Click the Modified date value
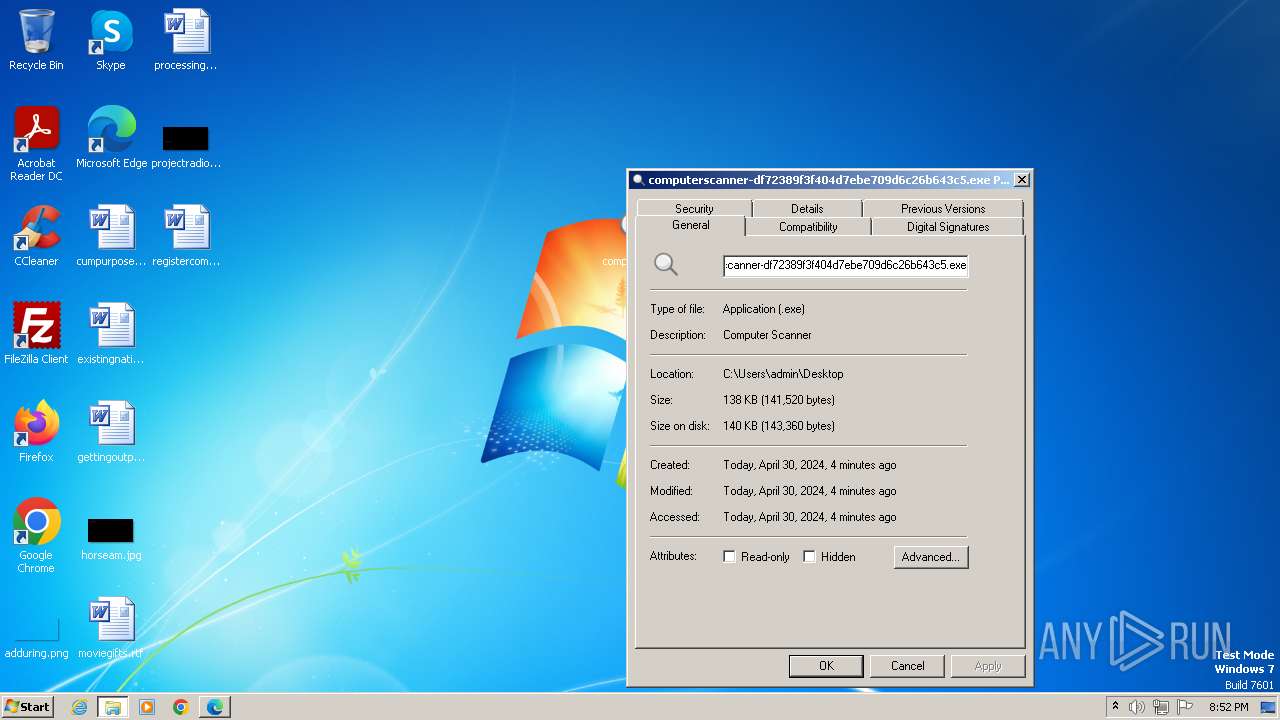The image size is (1280, 720). click(x=810, y=491)
